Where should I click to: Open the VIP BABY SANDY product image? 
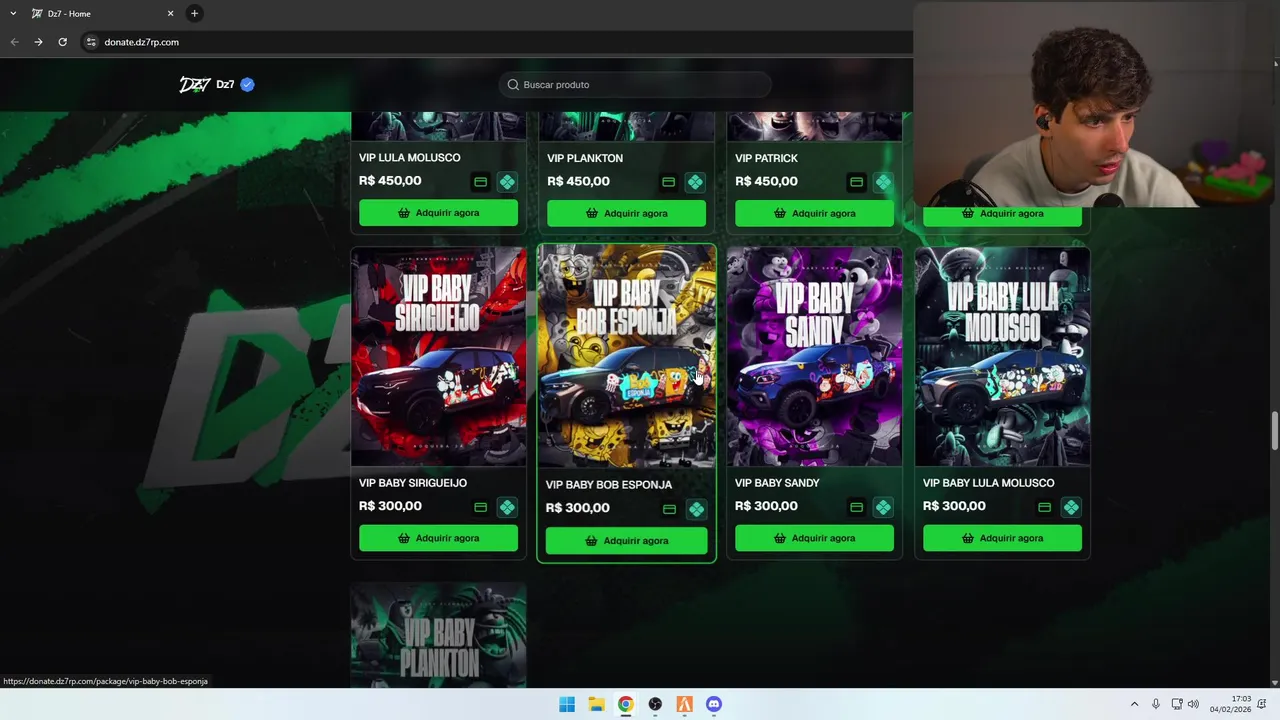coord(814,357)
